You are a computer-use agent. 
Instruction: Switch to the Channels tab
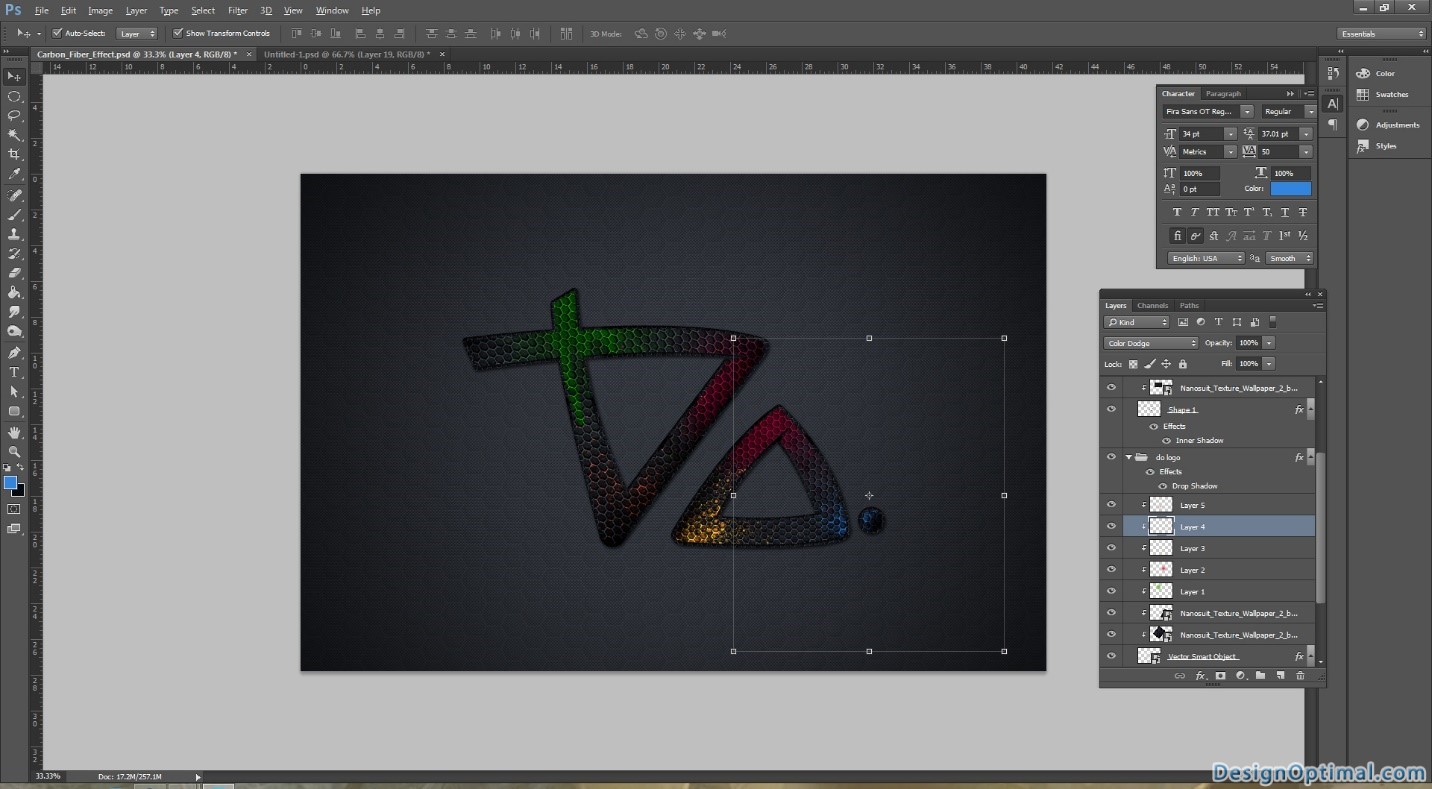point(1152,305)
